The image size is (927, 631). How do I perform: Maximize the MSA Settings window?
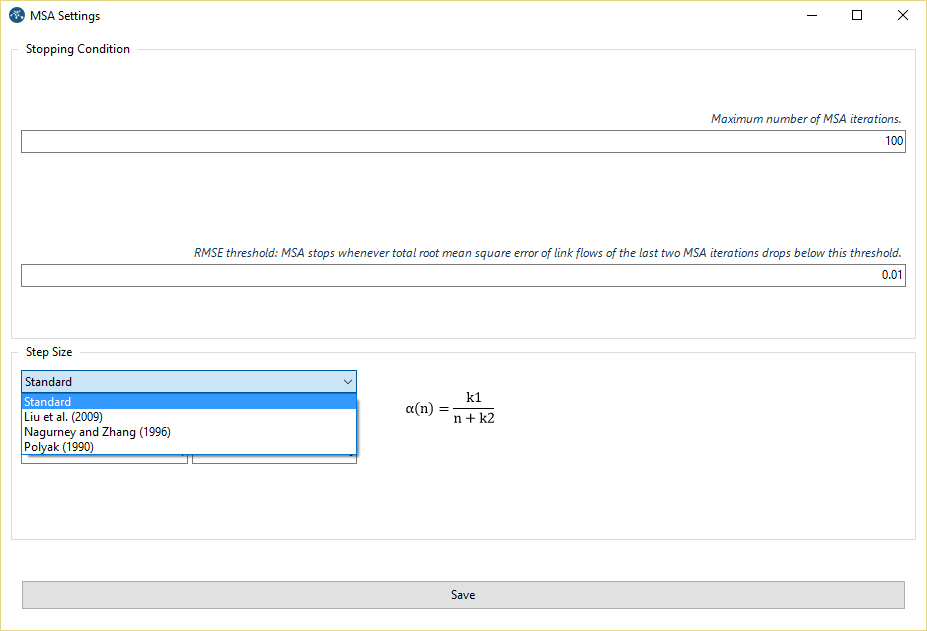[x=857, y=16]
